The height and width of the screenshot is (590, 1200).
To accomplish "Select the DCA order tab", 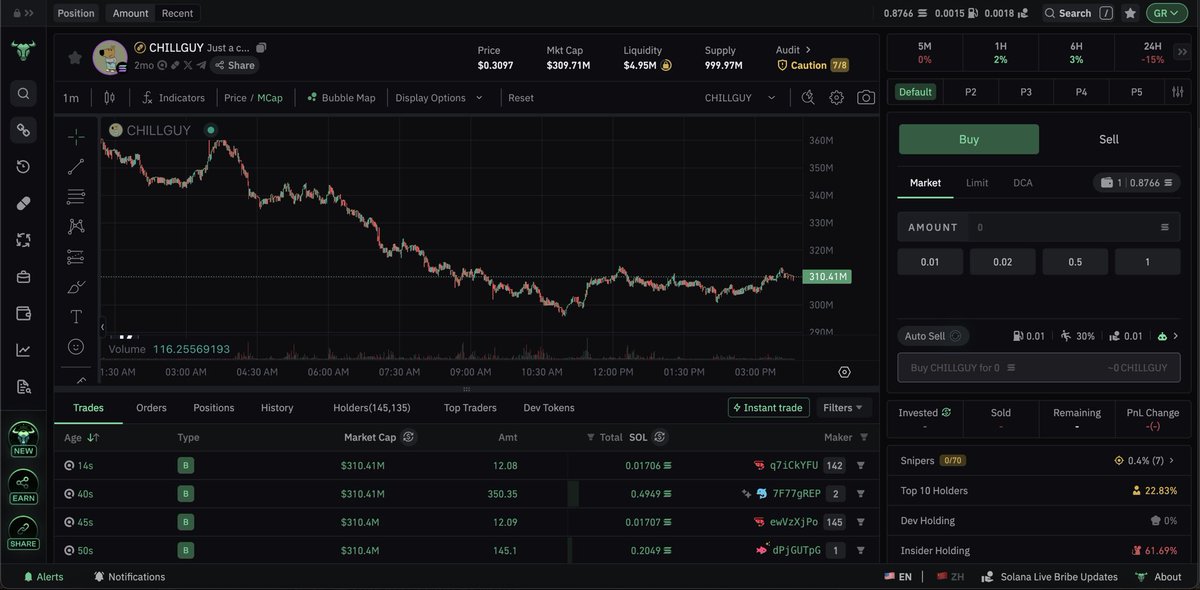I will [x=1023, y=183].
